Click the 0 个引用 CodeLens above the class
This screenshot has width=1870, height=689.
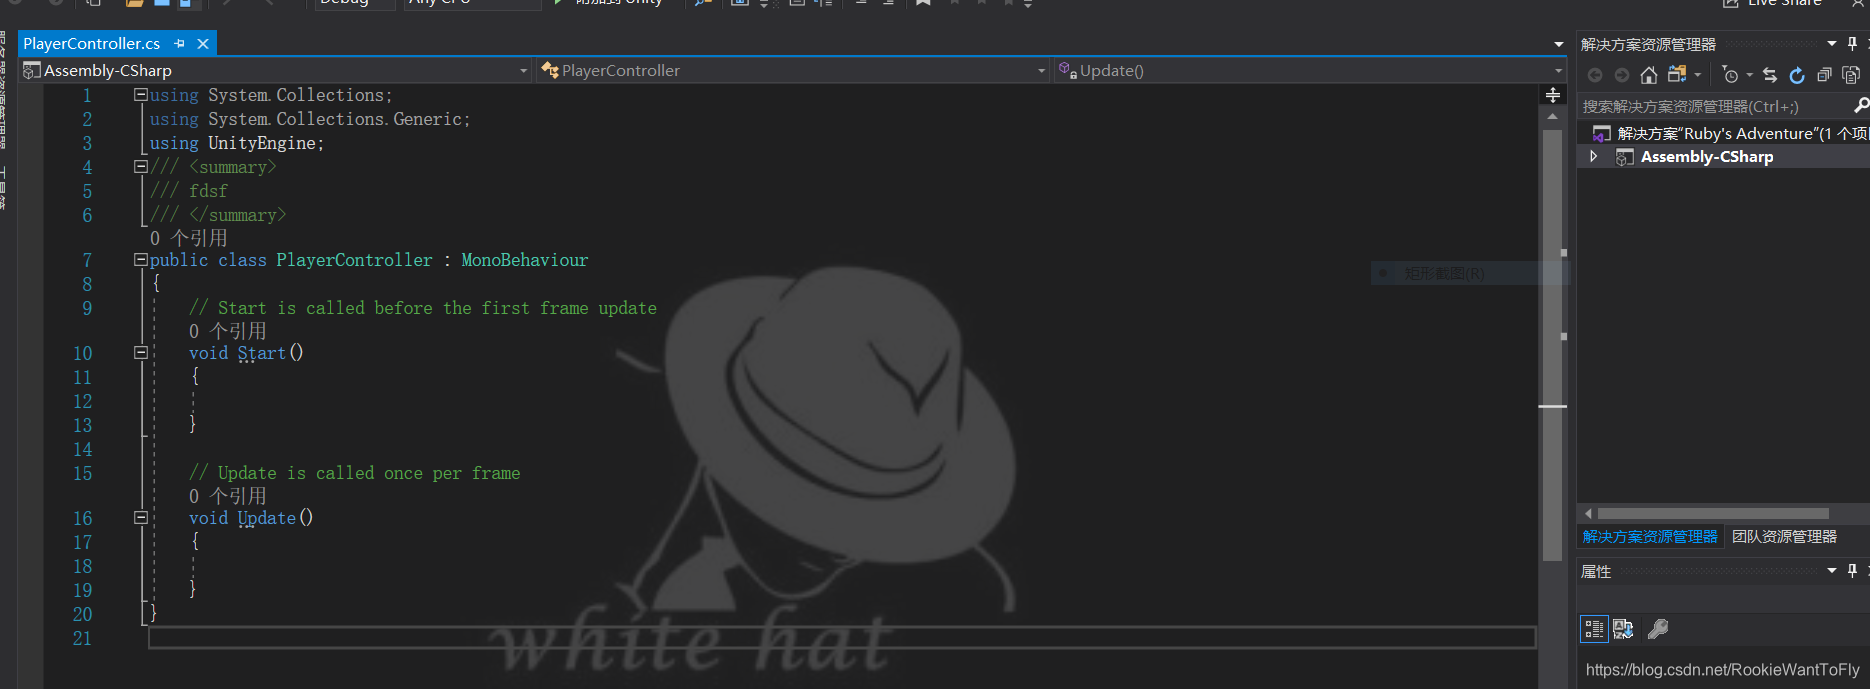(x=189, y=238)
